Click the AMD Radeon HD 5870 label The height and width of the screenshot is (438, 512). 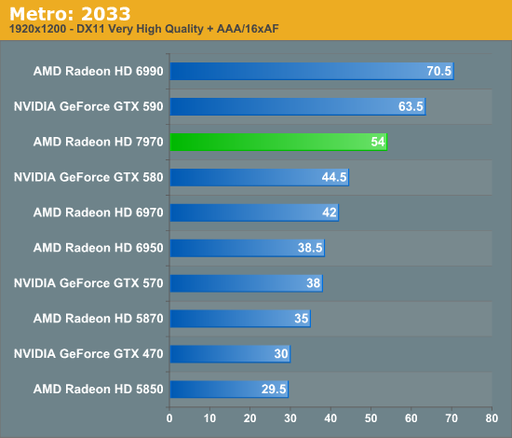(x=98, y=319)
